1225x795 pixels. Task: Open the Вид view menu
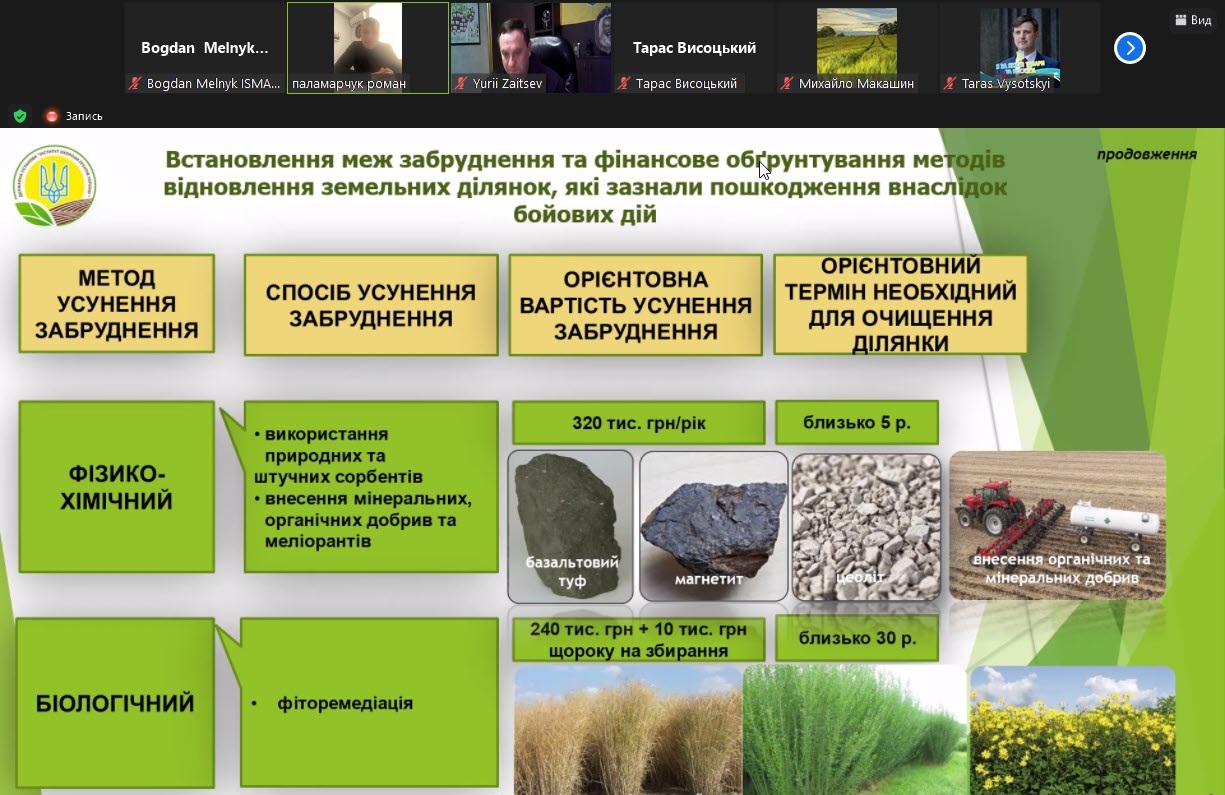point(1191,20)
